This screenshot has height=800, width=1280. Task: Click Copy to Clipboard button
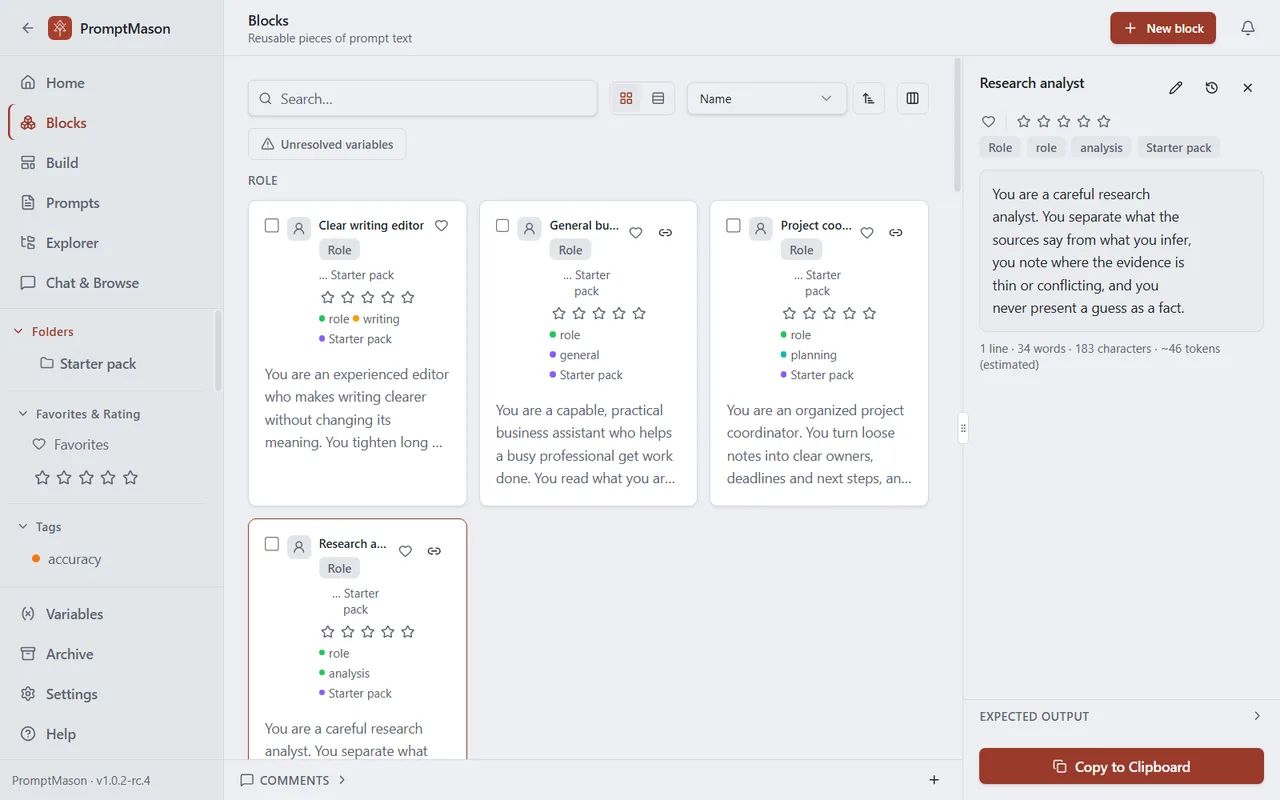click(1121, 767)
